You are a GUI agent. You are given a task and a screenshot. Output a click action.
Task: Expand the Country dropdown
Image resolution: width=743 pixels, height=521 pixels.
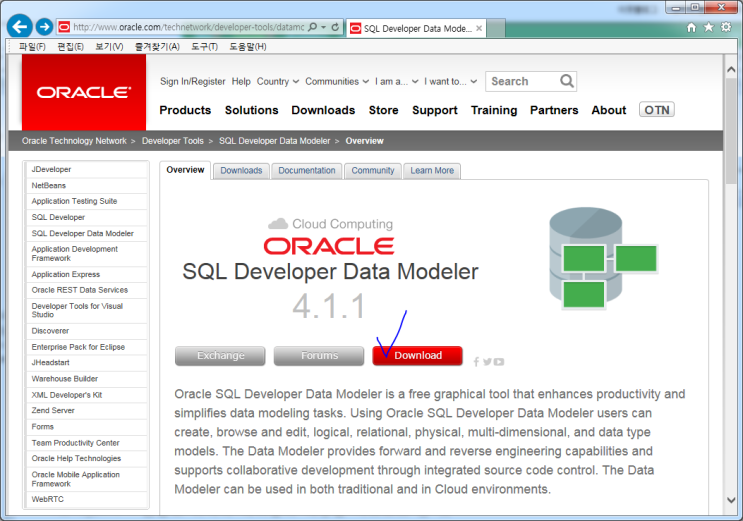278,82
